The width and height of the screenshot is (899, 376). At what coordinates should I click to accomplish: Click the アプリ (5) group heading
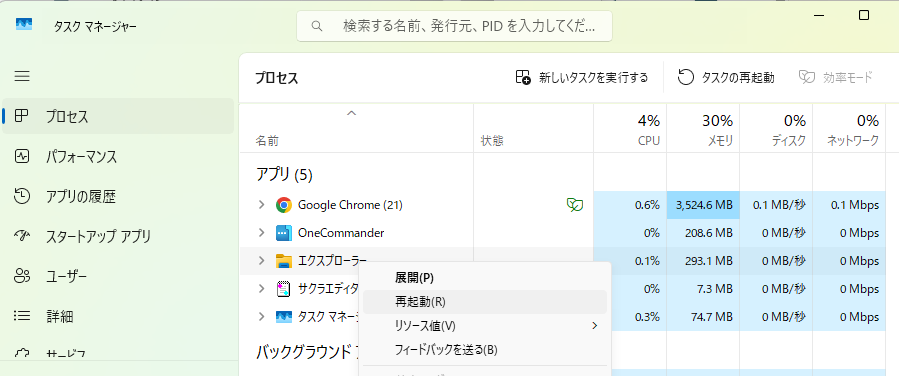pos(284,175)
